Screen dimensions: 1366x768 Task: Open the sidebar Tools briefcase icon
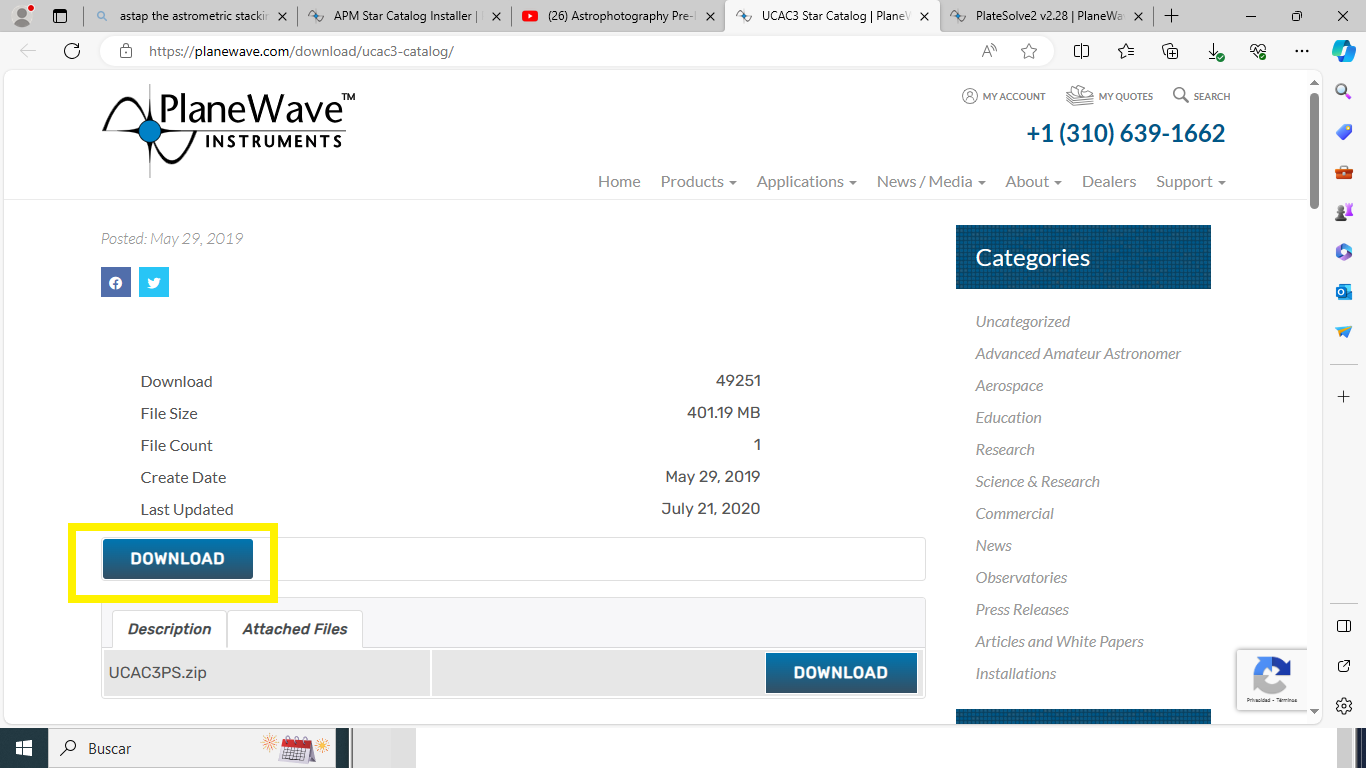[1344, 172]
